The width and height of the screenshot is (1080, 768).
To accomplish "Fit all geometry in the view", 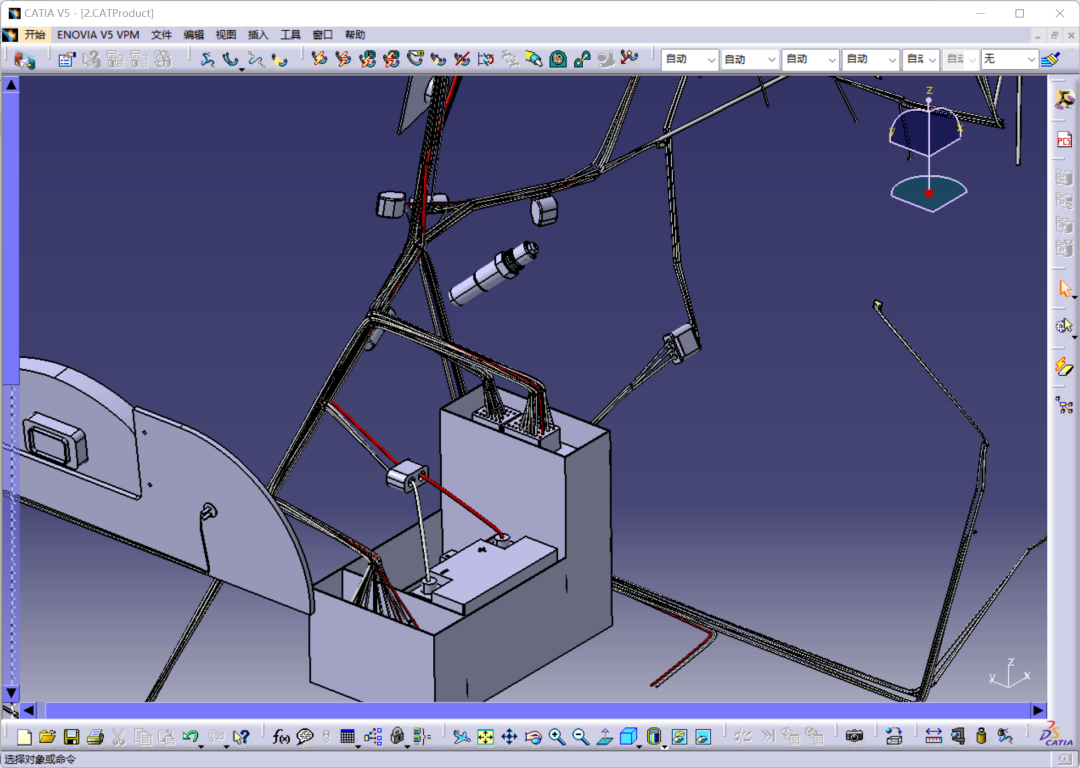I will tap(486, 737).
